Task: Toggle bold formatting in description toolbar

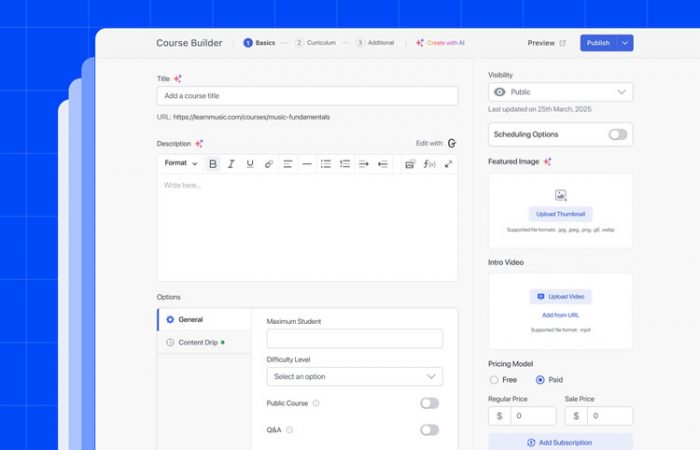Action: click(212, 164)
